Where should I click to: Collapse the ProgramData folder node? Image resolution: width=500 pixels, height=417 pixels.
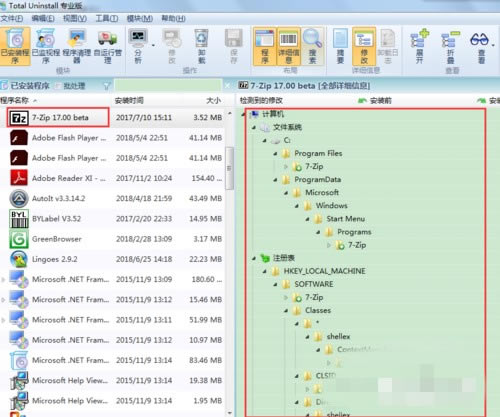[275, 180]
